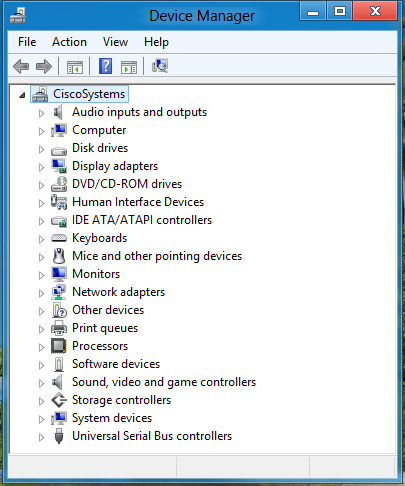Click the Universal Serial Bus plug icon

59,436
